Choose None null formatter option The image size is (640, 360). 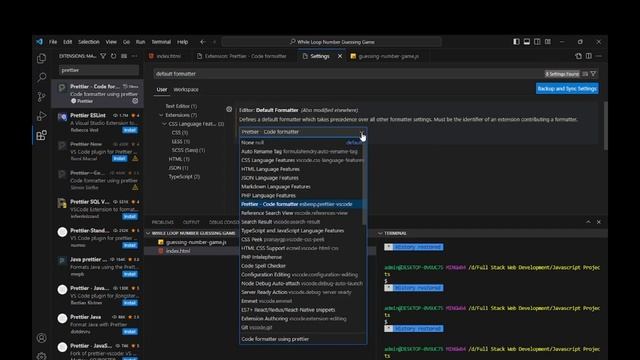(302, 142)
